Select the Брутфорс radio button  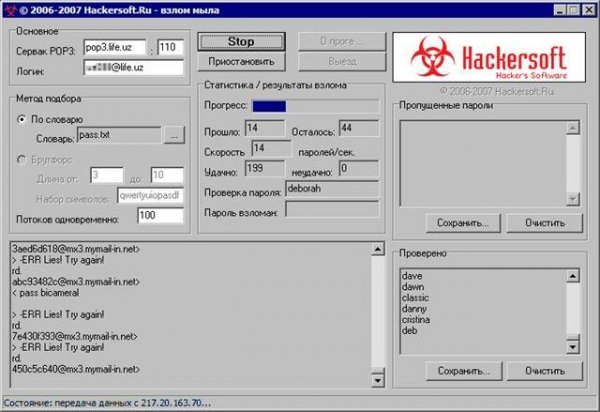pos(21,160)
